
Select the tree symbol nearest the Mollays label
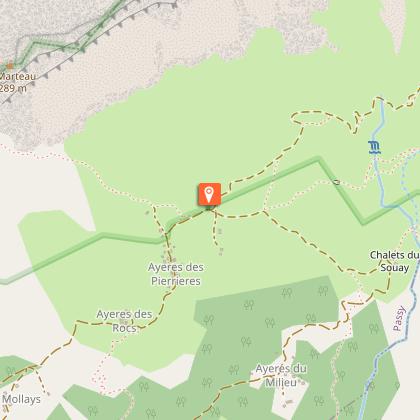[11, 370]
